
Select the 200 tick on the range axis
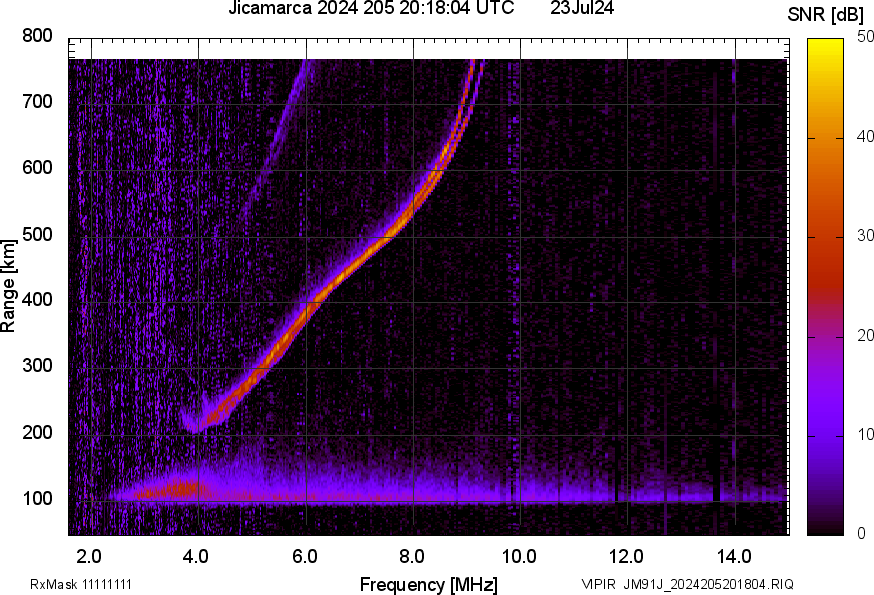[38, 433]
